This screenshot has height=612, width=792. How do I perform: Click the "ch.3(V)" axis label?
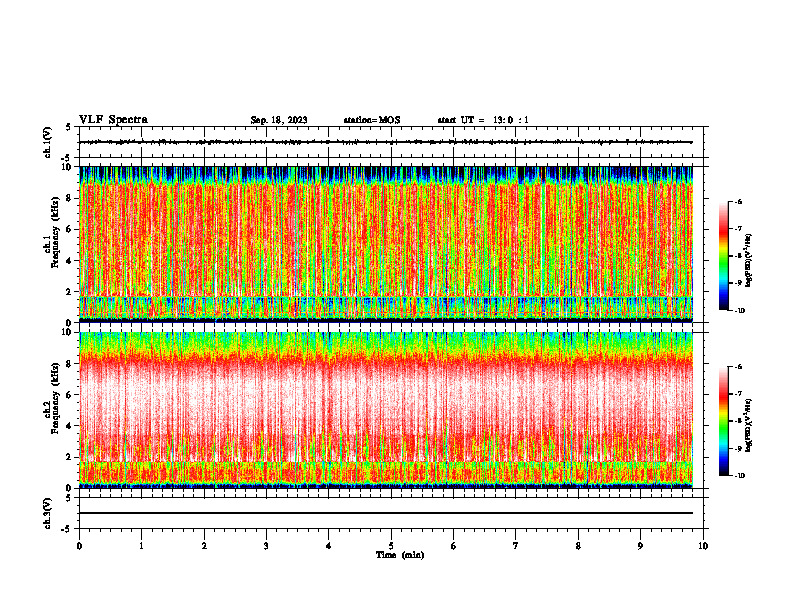tap(47, 513)
